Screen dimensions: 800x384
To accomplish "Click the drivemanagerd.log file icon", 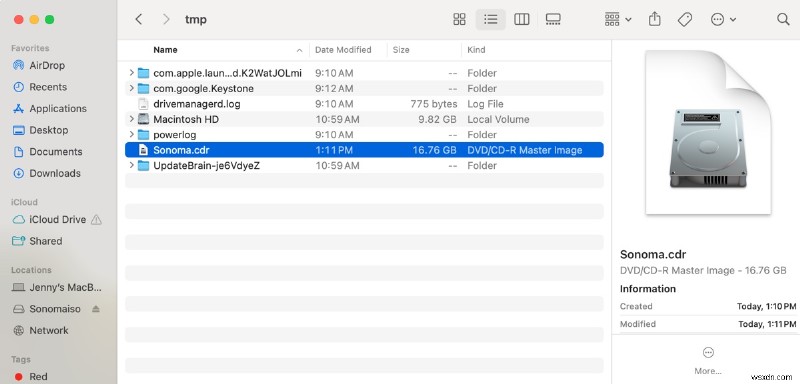I will coord(143,104).
